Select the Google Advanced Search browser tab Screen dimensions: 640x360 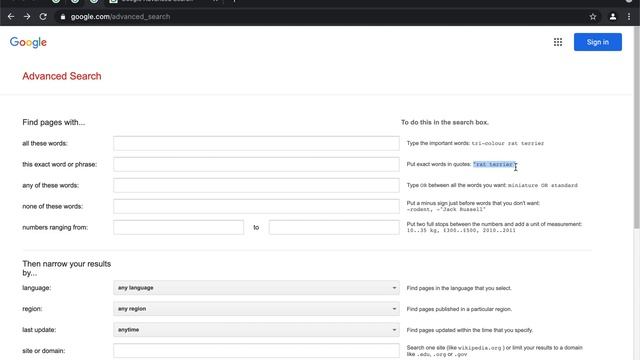[x=163, y=1]
